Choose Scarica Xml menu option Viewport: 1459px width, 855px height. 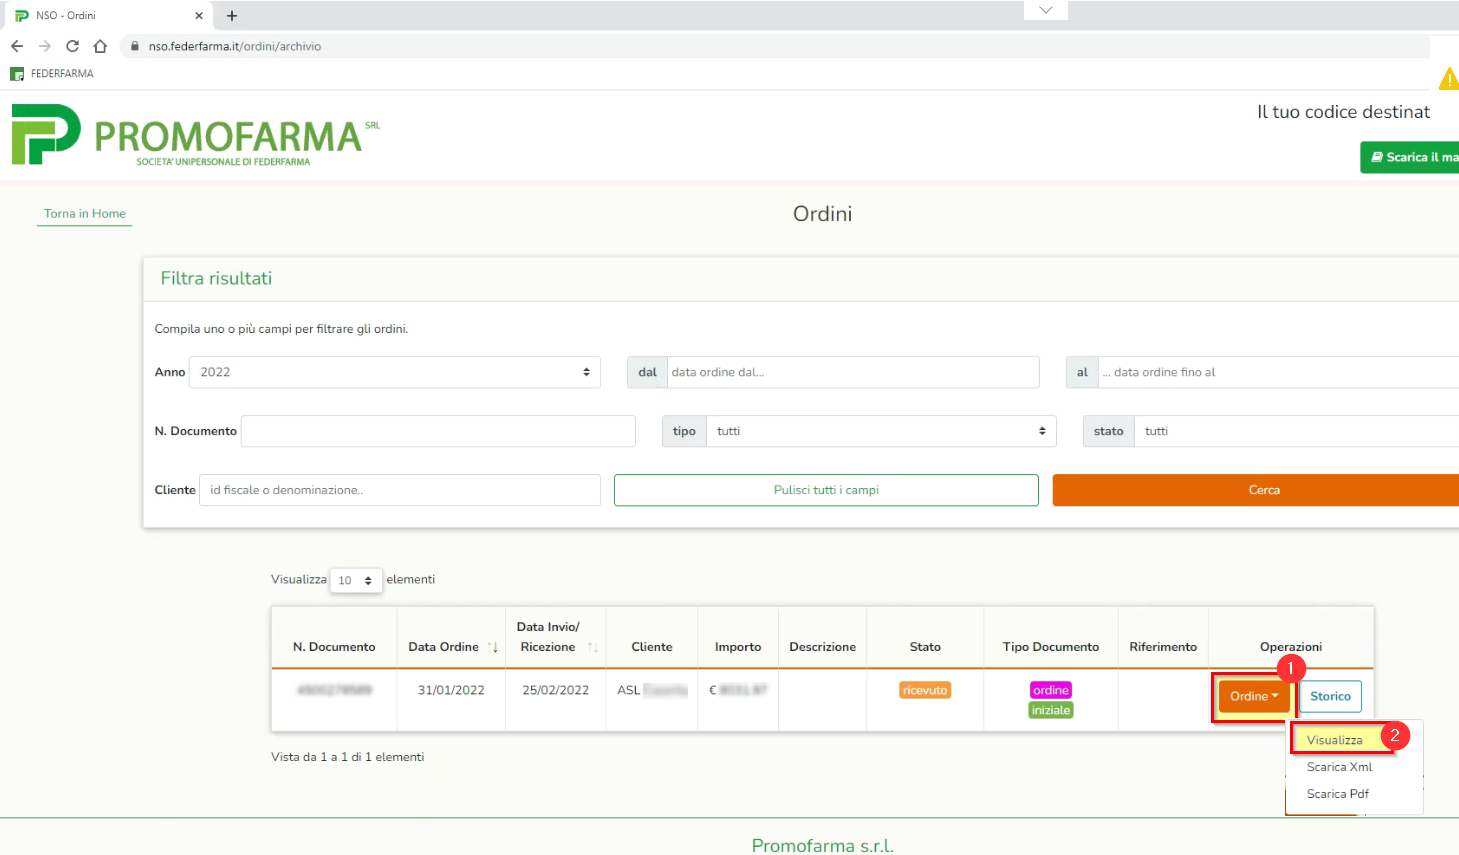pyautogui.click(x=1339, y=767)
